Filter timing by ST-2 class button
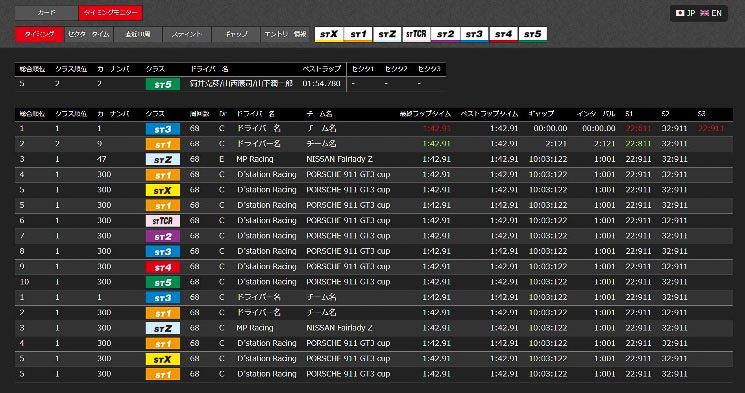This screenshot has width=745, height=393. (x=445, y=34)
